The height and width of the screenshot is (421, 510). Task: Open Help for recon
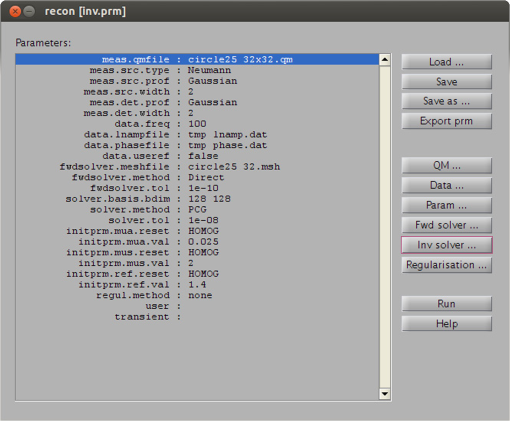tap(446, 324)
